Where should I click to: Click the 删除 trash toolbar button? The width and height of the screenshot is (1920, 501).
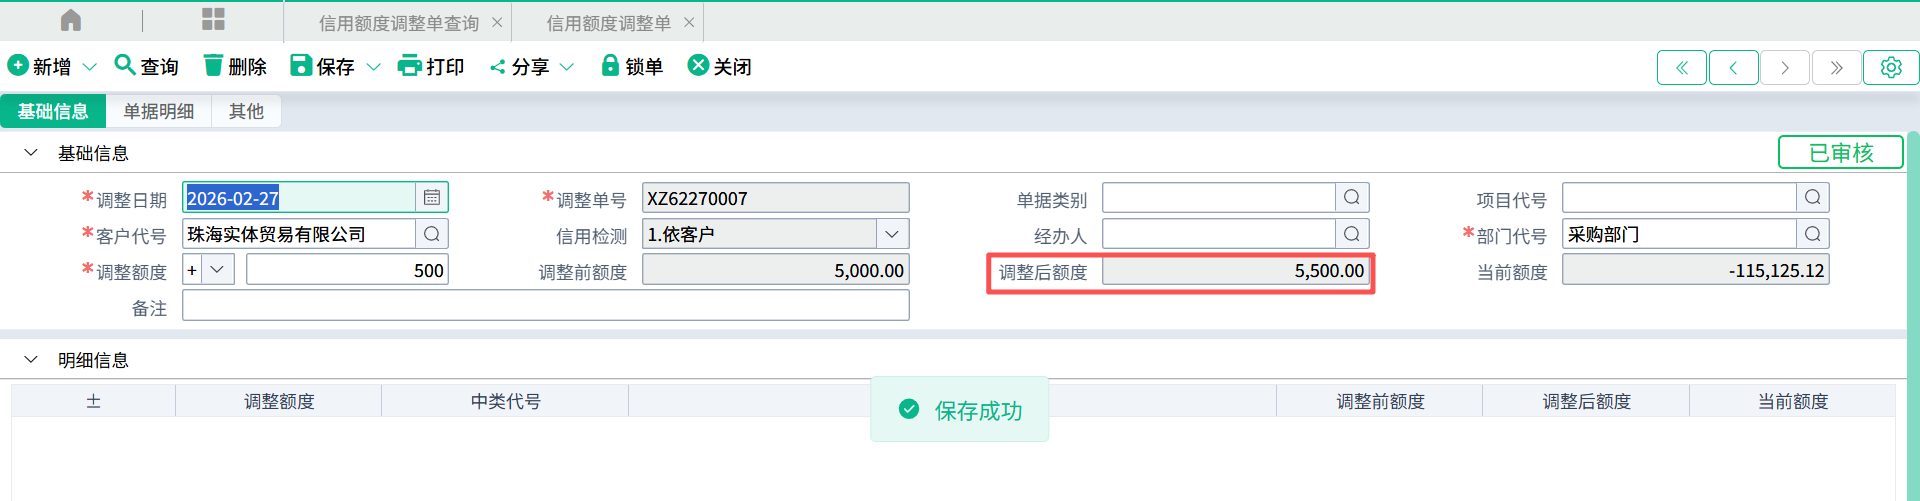coord(235,66)
